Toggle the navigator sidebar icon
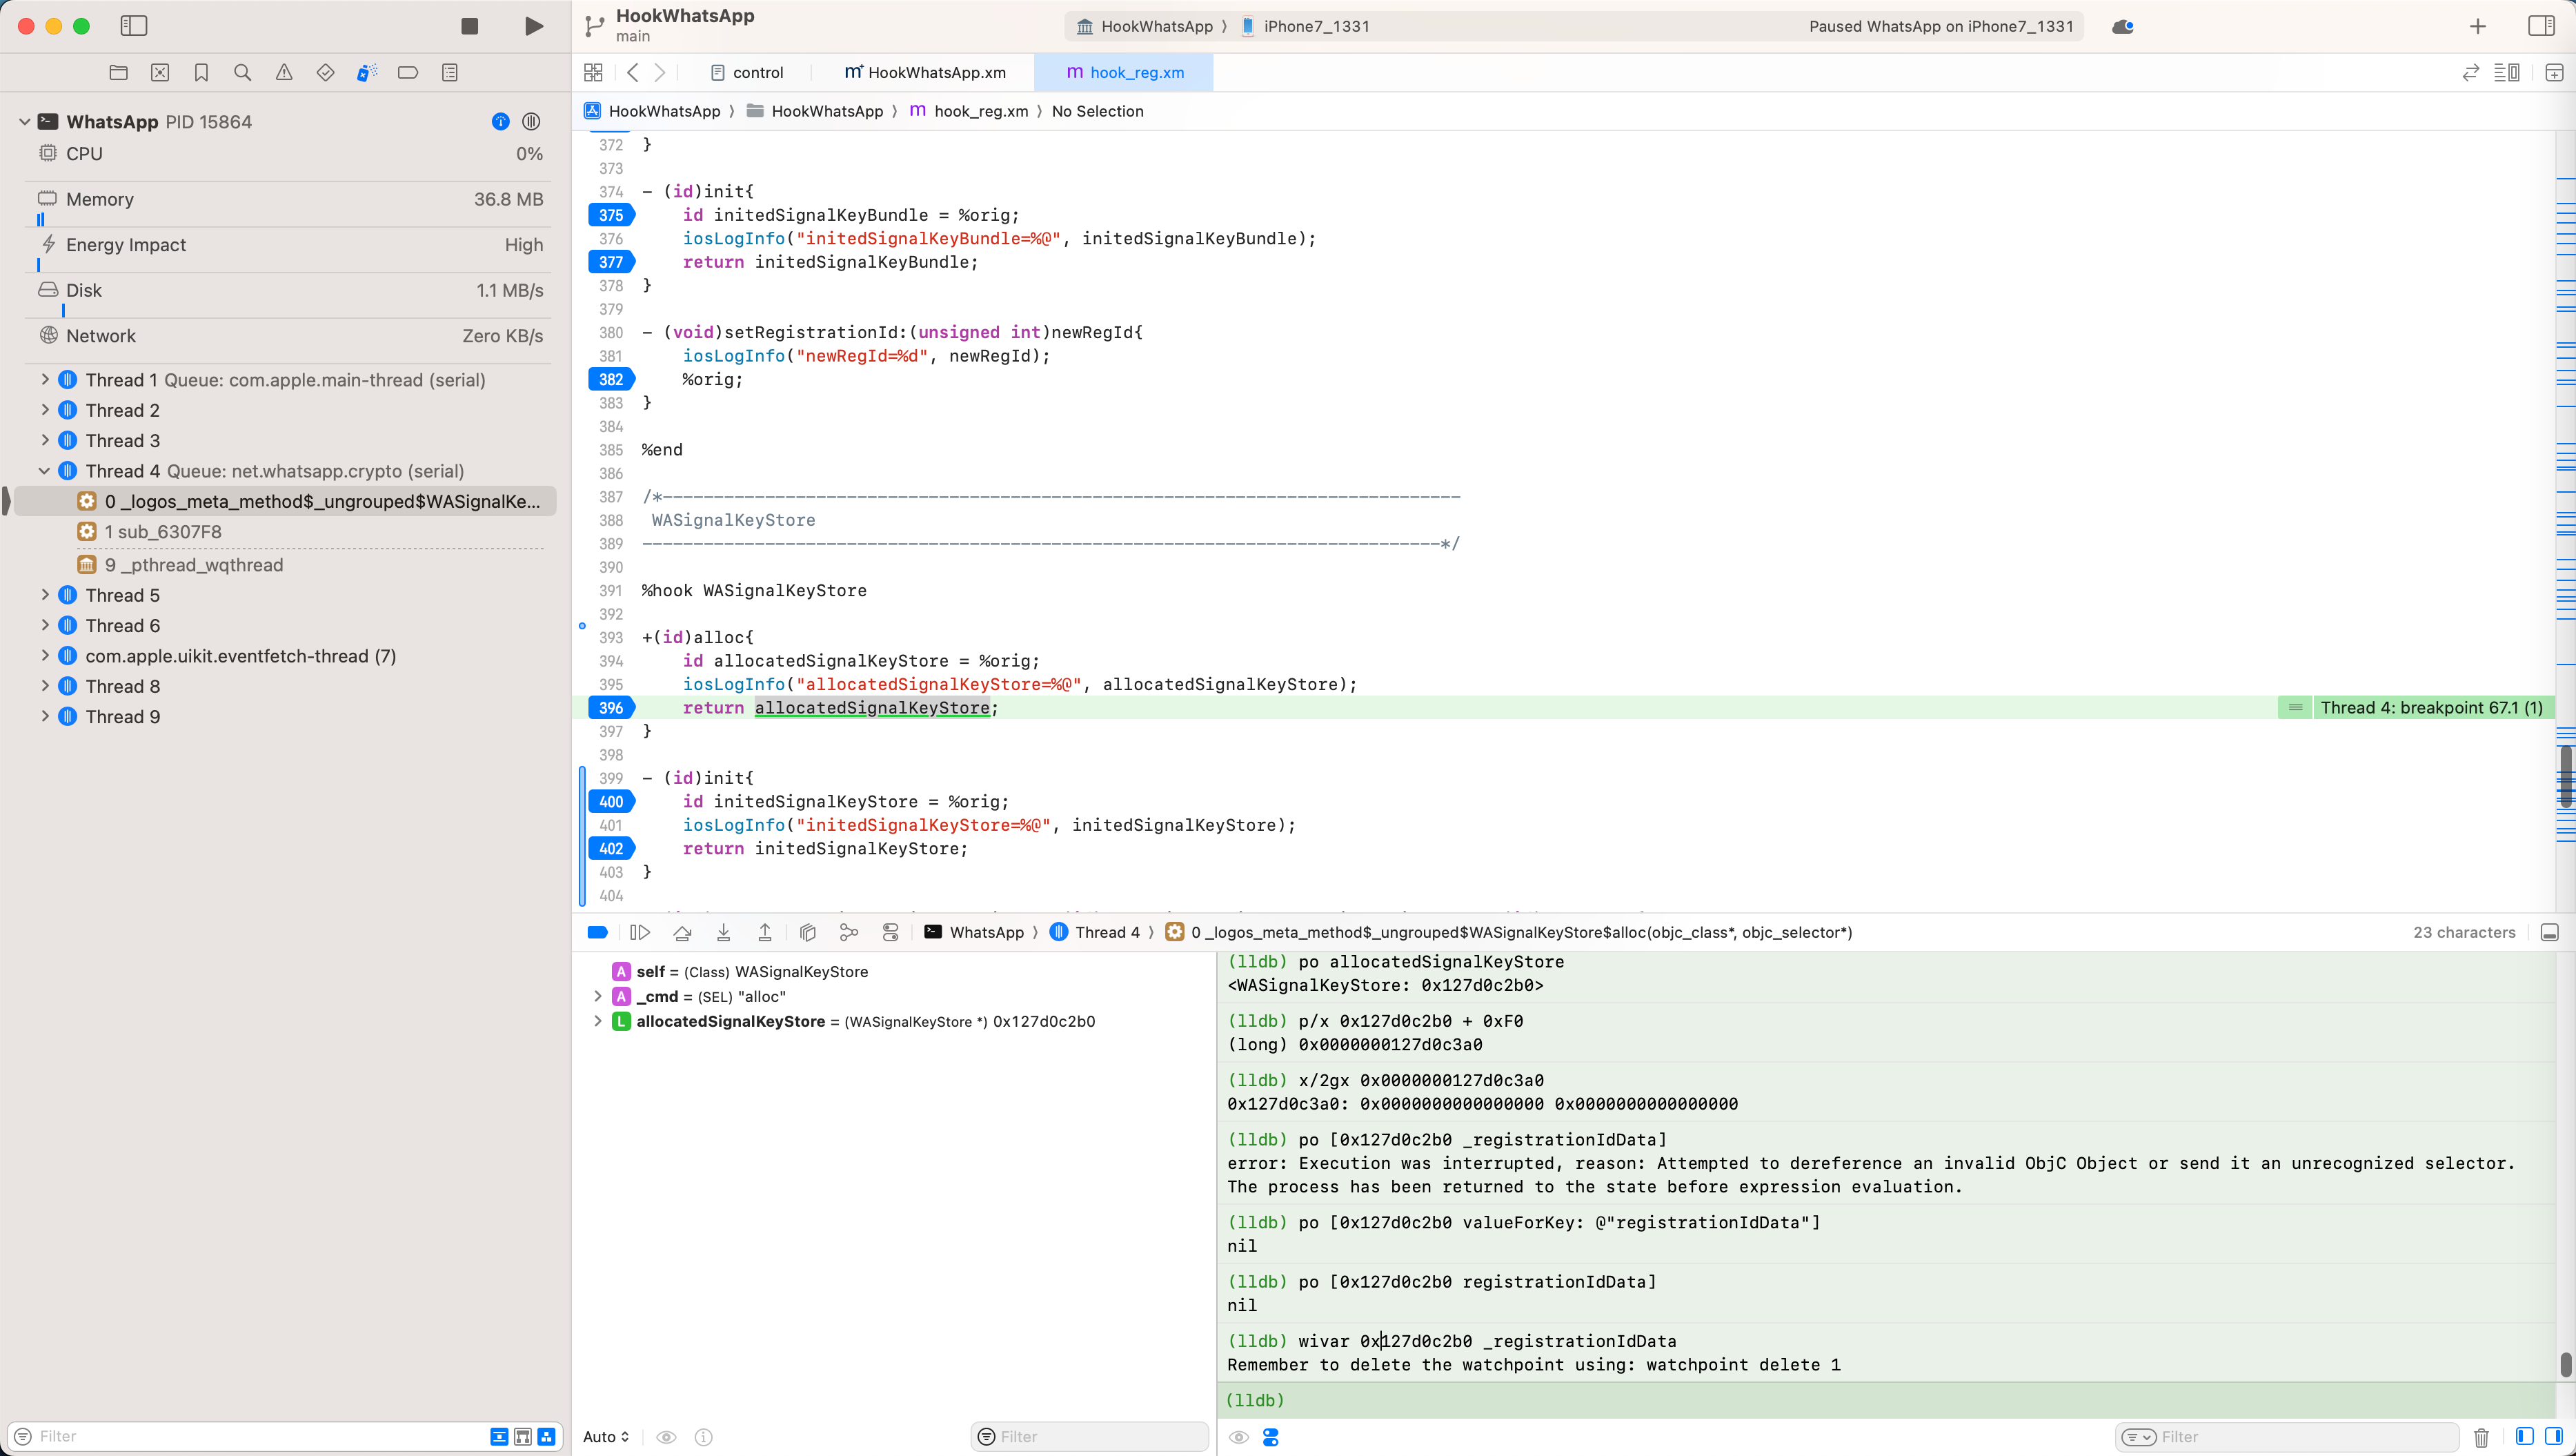Screen dimensions: 2576x1456 pyautogui.click(x=134, y=26)
